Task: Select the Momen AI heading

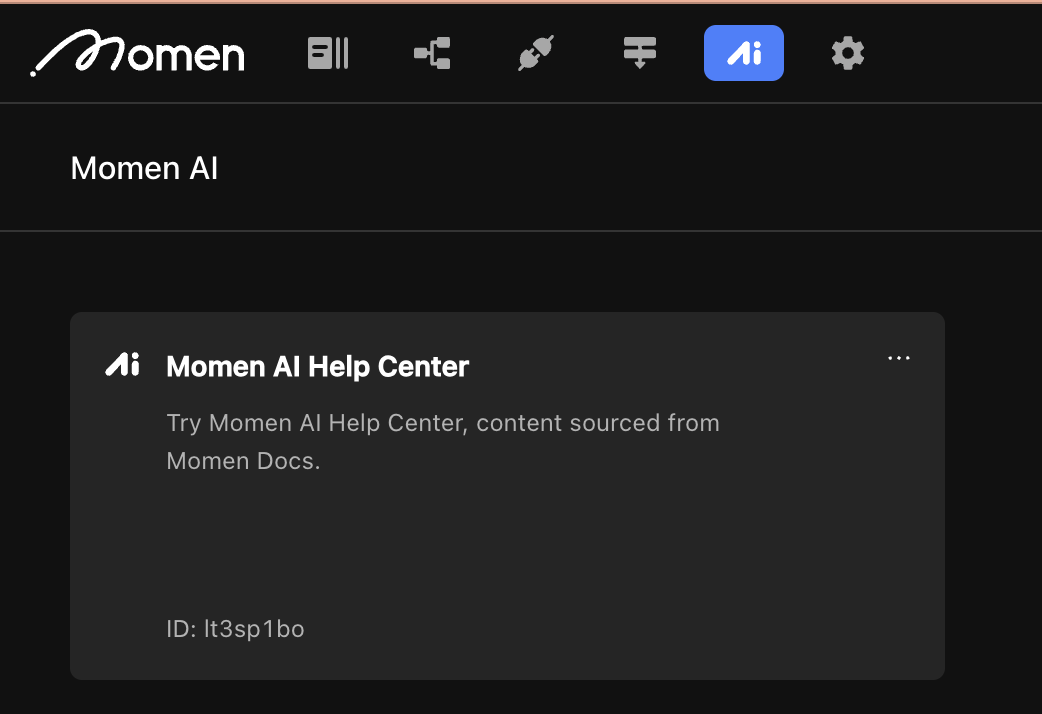Action: coord(143,168)
